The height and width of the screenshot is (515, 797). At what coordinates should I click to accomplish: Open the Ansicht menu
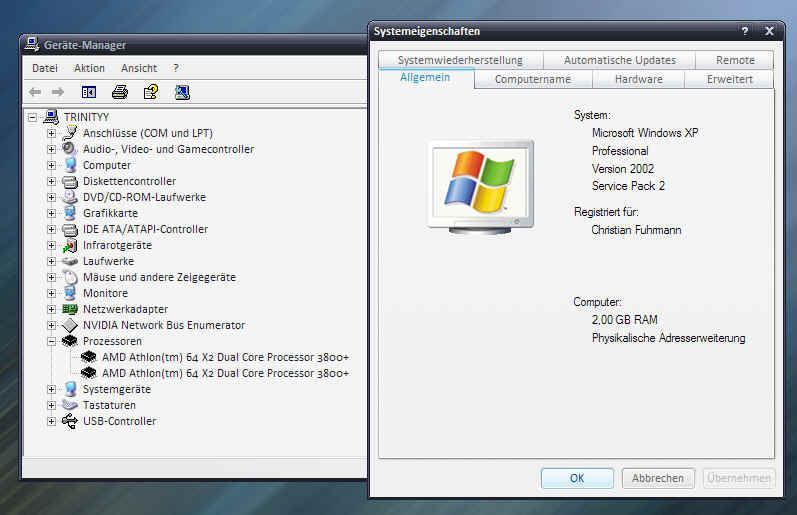(x=139, y=68)
